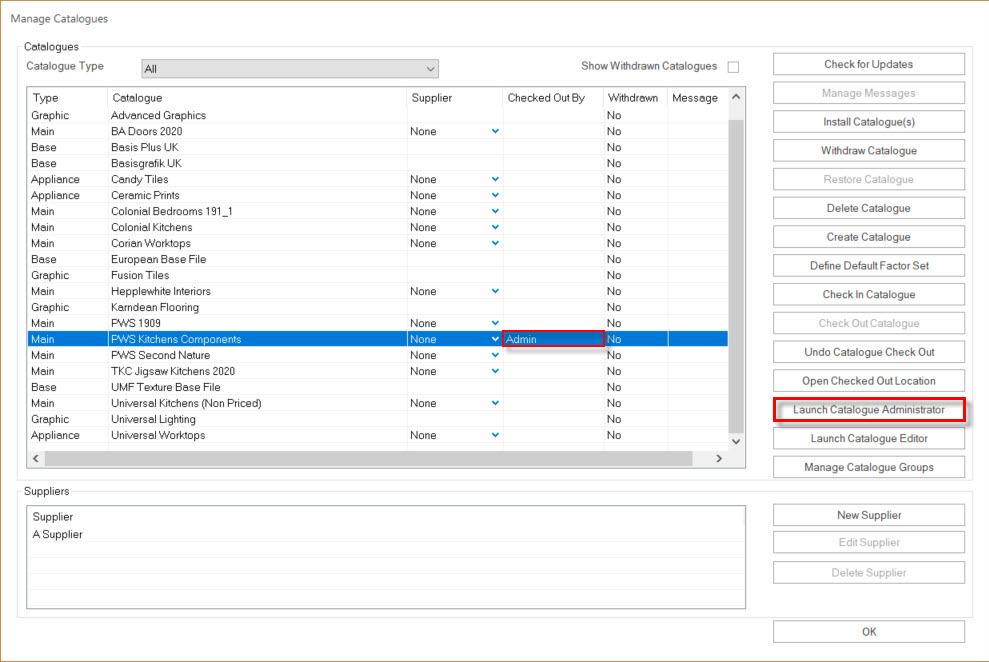Image resolution: width=989 pixels, height=662 pixels.
Task: Click the Withdrawn column header
Action: pos(635,98)
